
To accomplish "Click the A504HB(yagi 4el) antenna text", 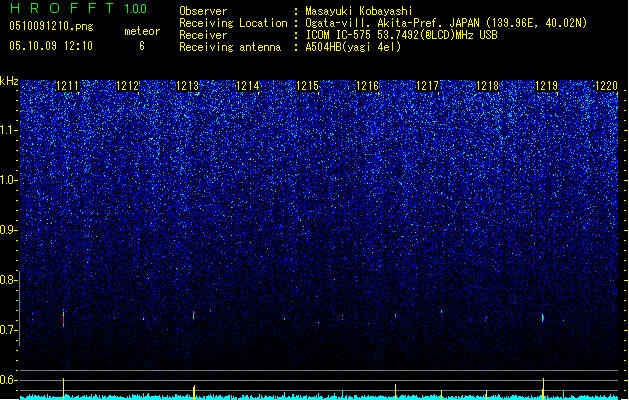I will [x=353, y=47].
